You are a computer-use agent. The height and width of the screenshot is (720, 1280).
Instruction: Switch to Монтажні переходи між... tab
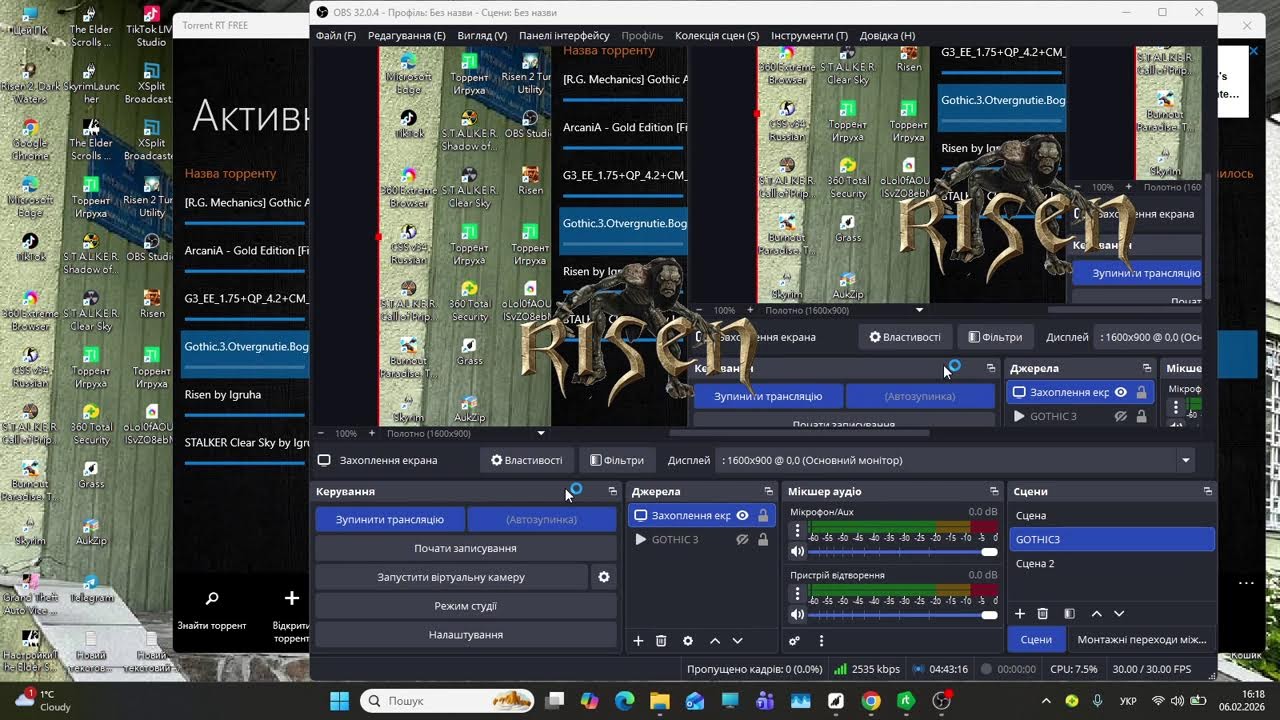pyautogui.click(x=1141, y=640)
